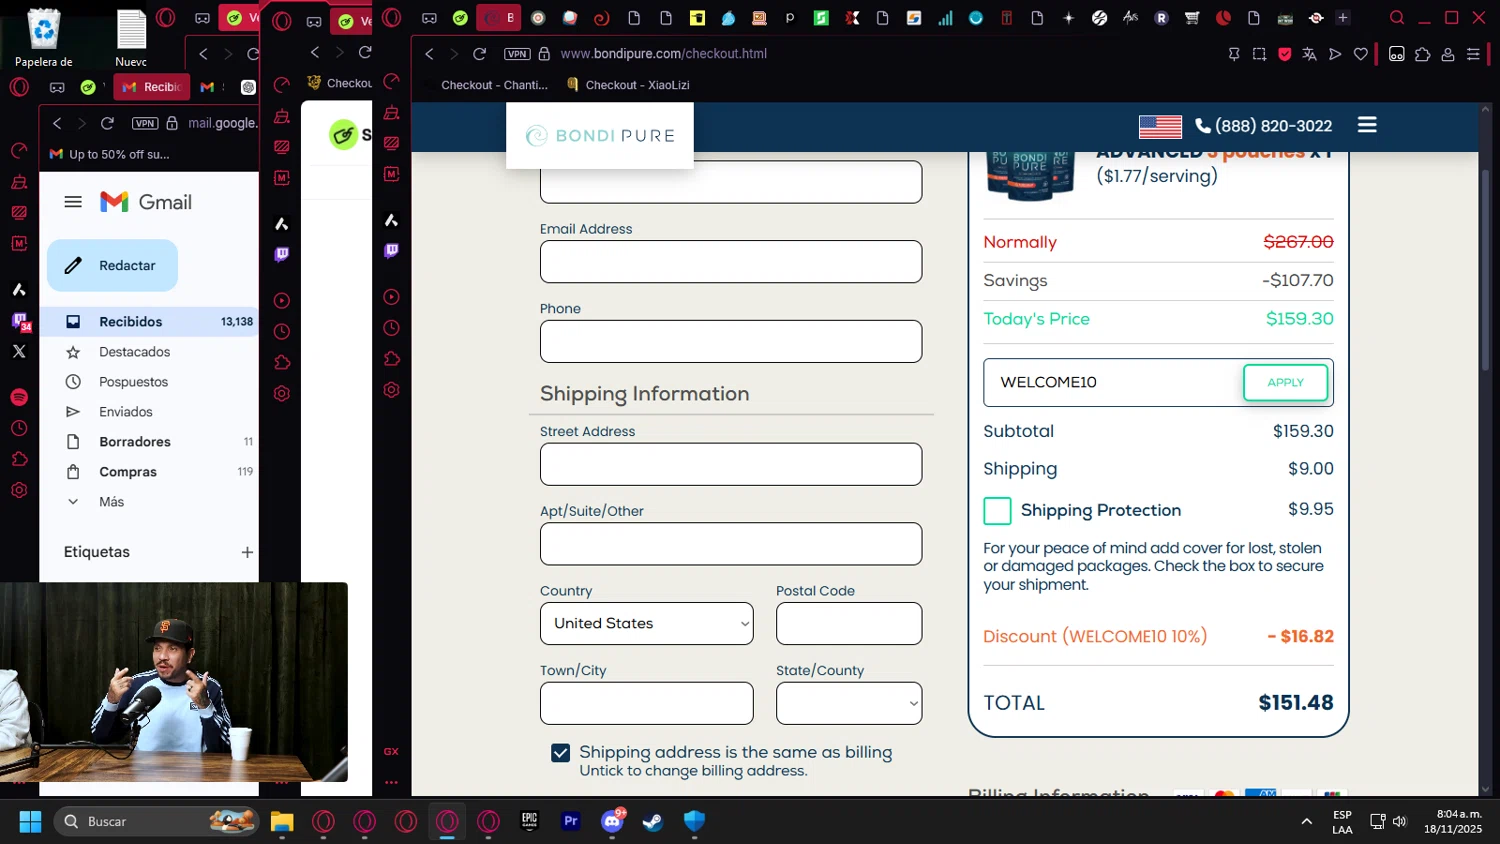Click the WELCOME10 coupon code field
The image size is (1500, 844).
point(1113,382)
